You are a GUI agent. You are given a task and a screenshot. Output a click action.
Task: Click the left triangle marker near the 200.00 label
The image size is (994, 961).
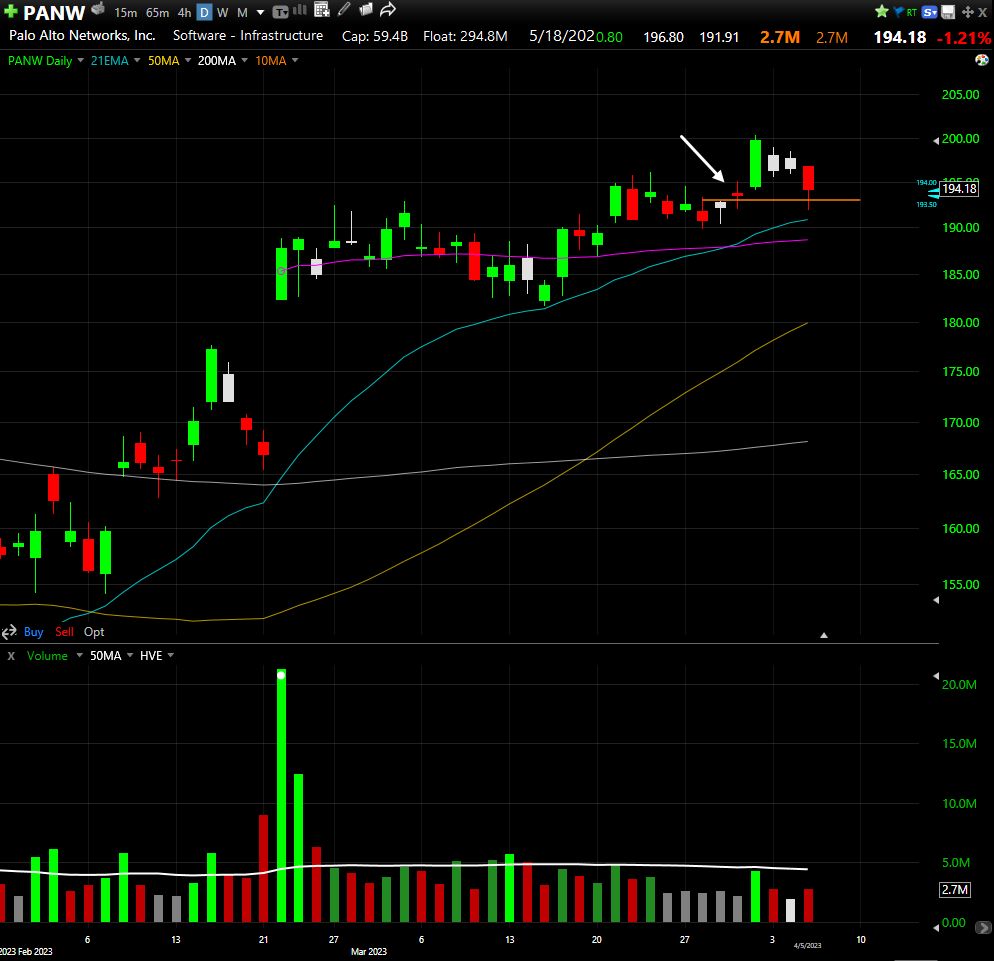[x=936, y=140]
